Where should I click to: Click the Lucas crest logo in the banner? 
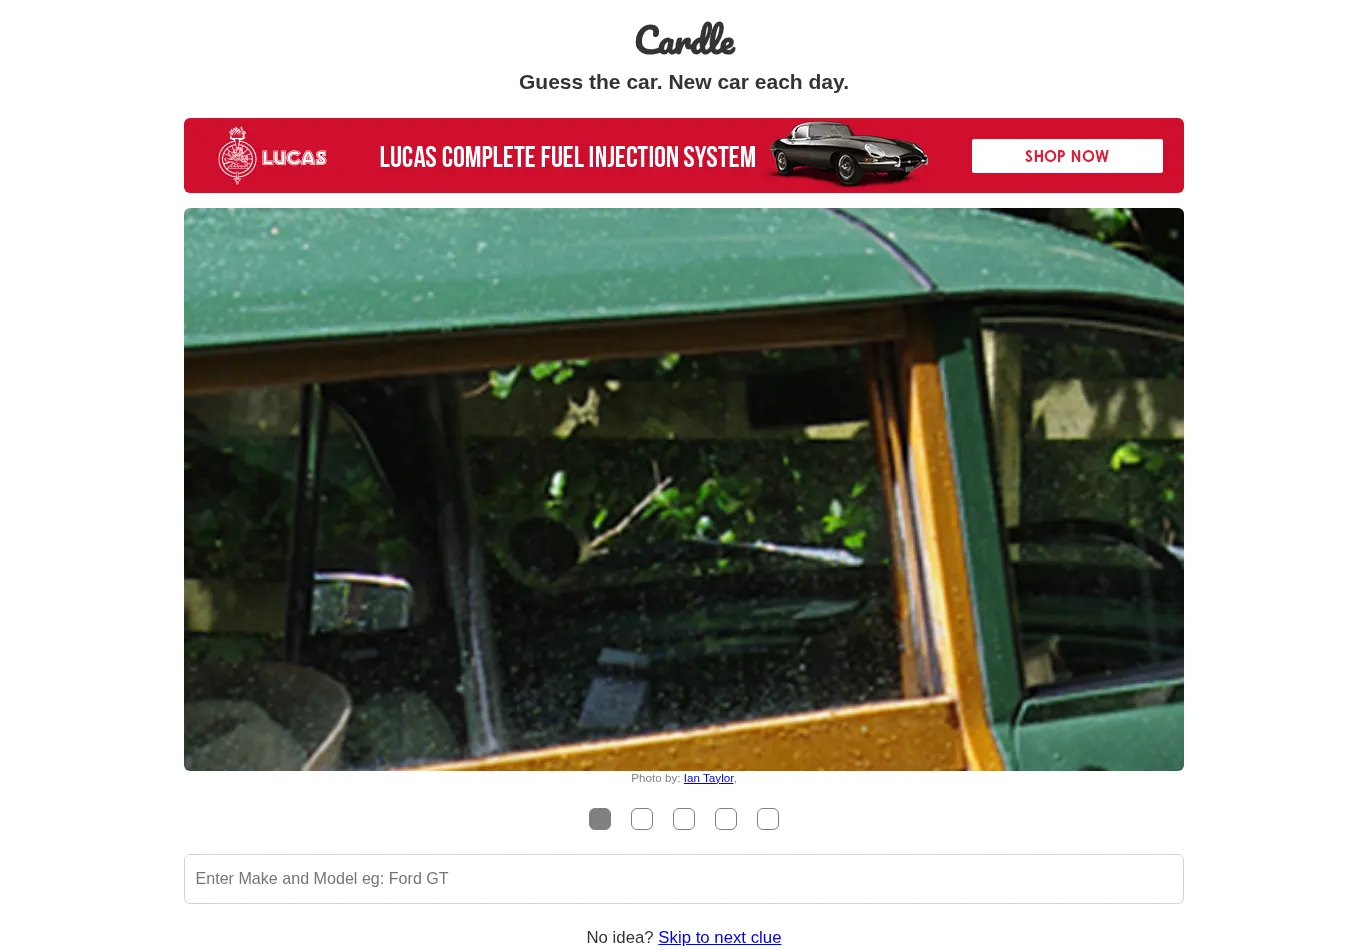coord(237,155)
